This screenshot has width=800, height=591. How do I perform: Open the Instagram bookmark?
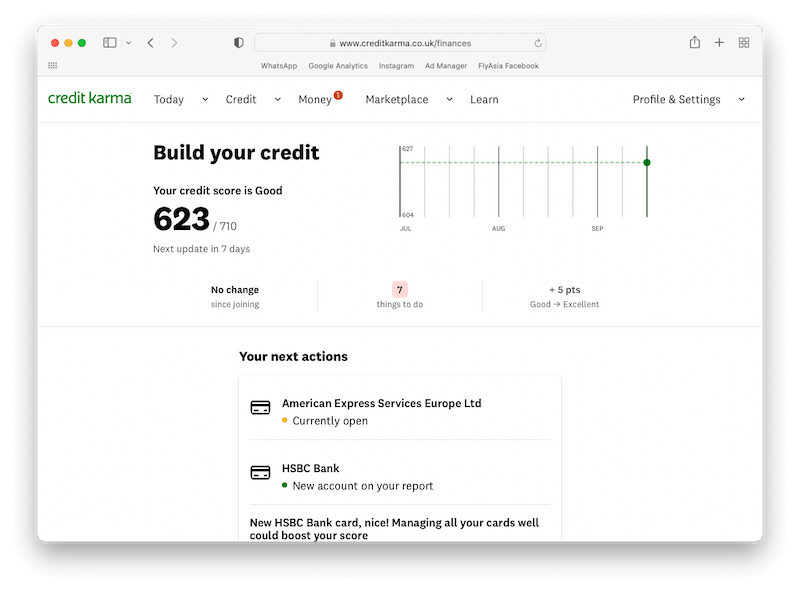pos(396,66)
